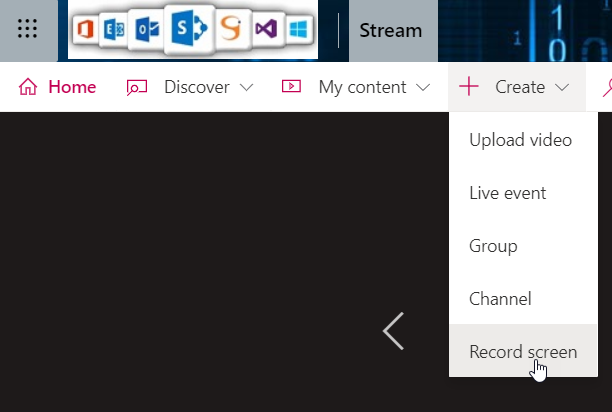Click the orange S icon in banner
612x412 pixels.
231,30
